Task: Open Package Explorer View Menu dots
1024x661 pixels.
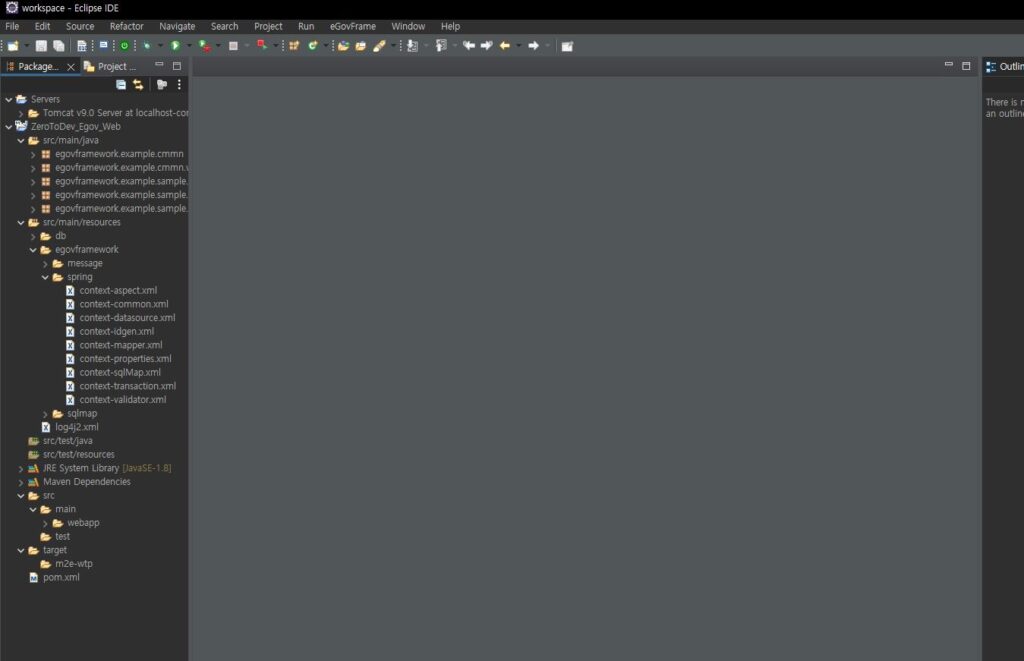Action: point(179,85)
